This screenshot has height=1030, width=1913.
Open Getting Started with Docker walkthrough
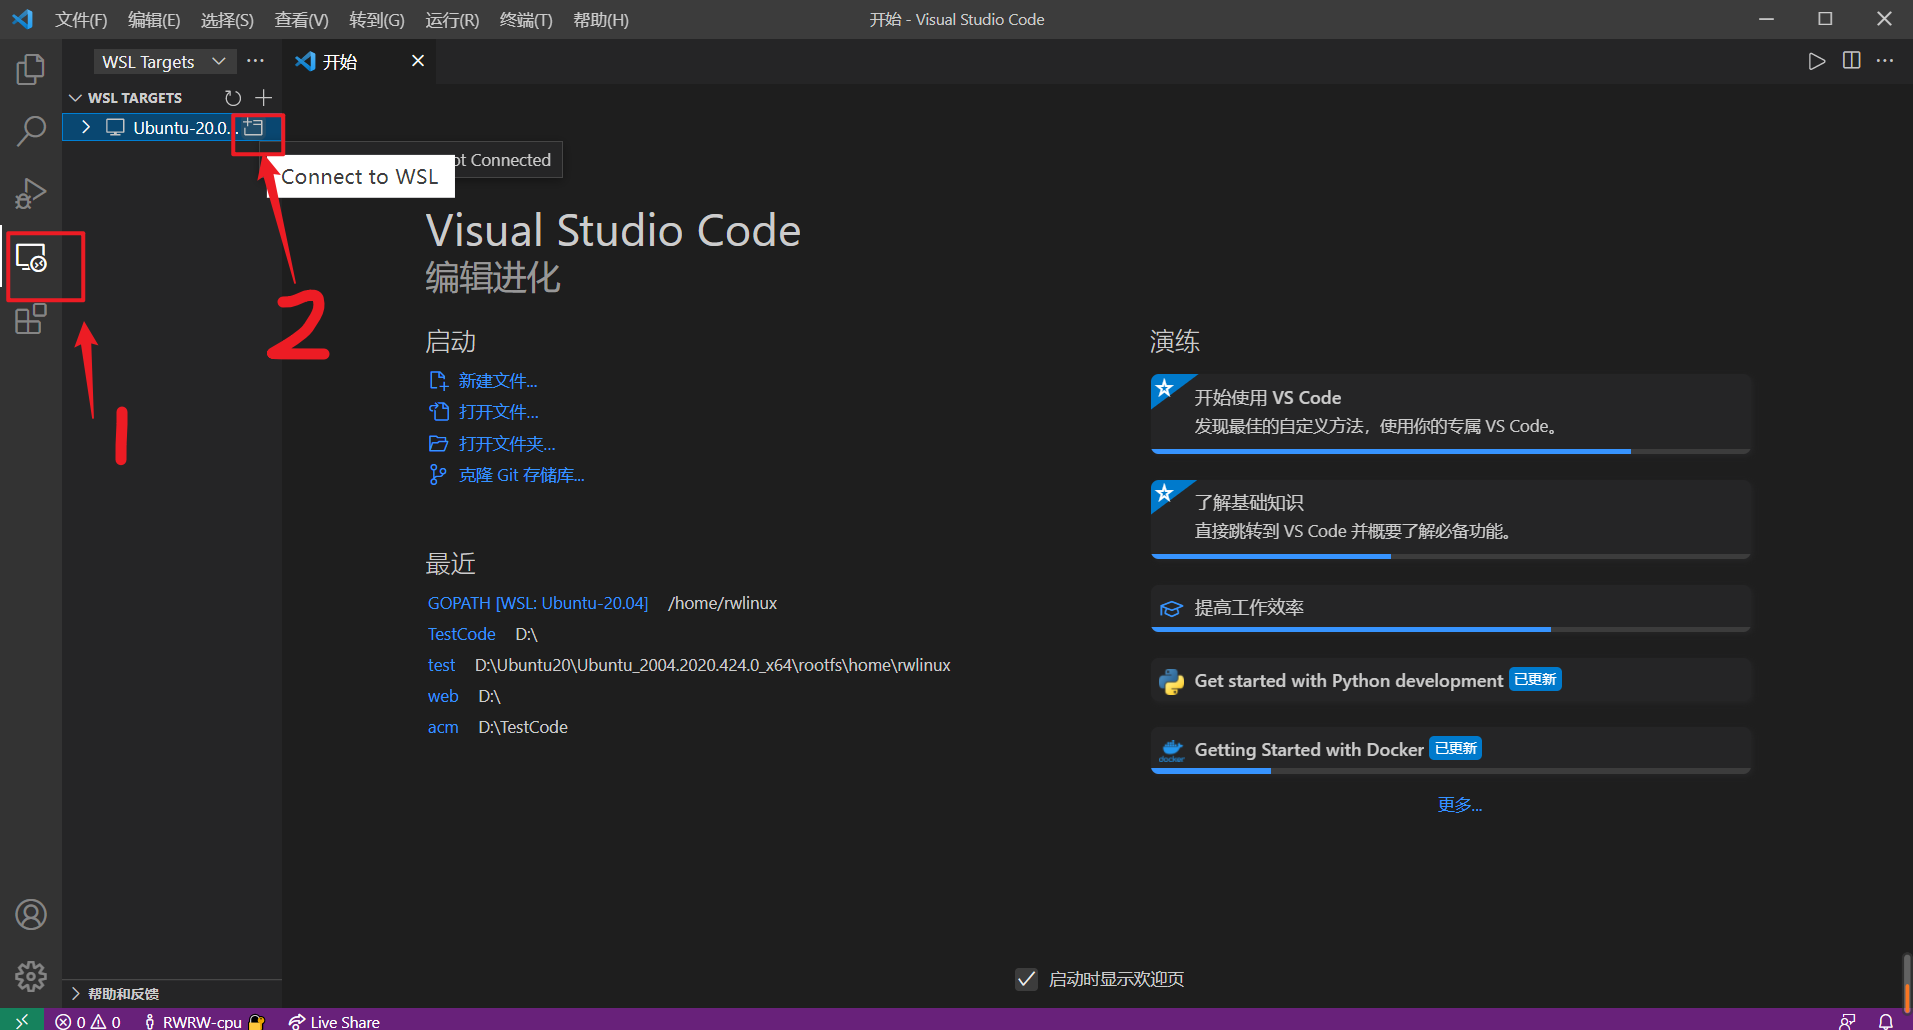pyautogui.click(x=1451, y=750)
